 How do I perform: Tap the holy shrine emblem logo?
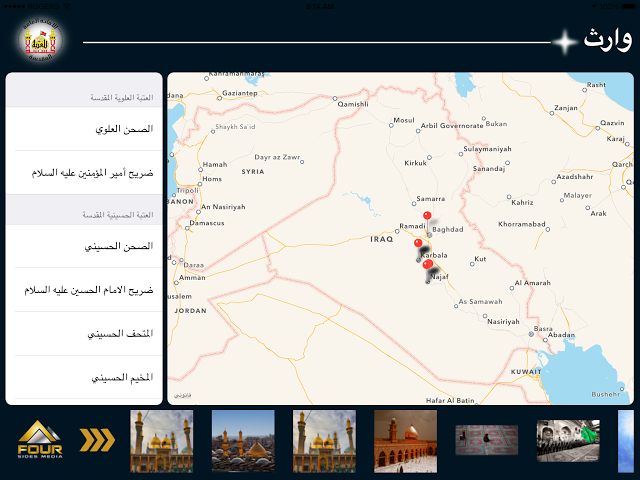click(40, 40)
